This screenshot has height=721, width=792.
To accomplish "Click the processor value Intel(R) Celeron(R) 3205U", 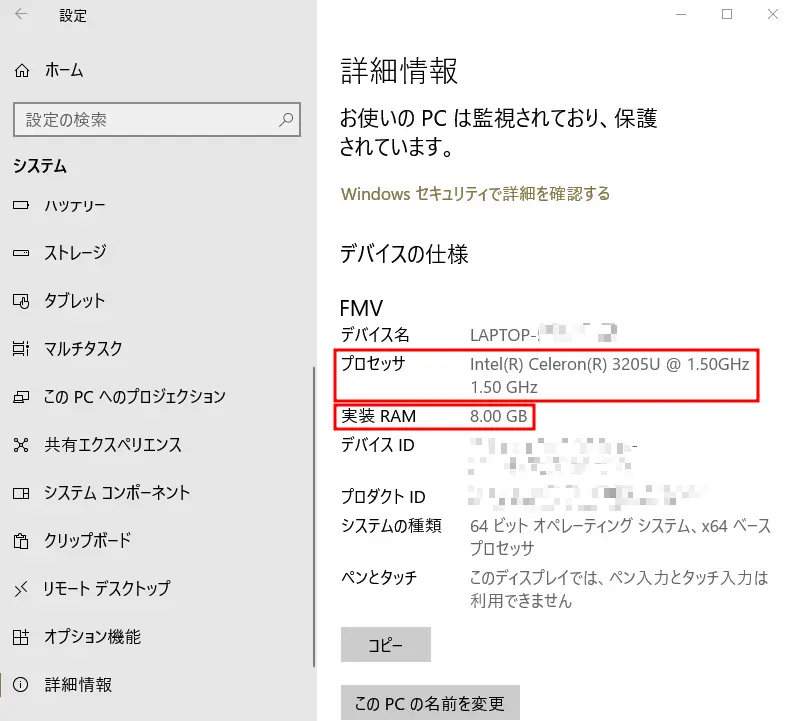I will click(x=610, y=375).
